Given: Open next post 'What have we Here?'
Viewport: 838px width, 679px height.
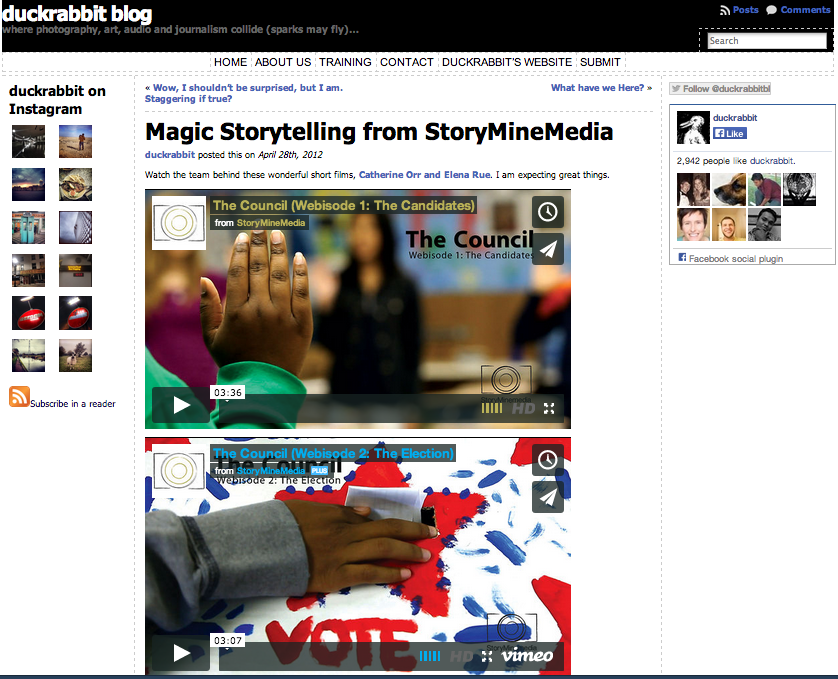Looking at the screenshot, I should pyautogui.click(x=598, y=88).
